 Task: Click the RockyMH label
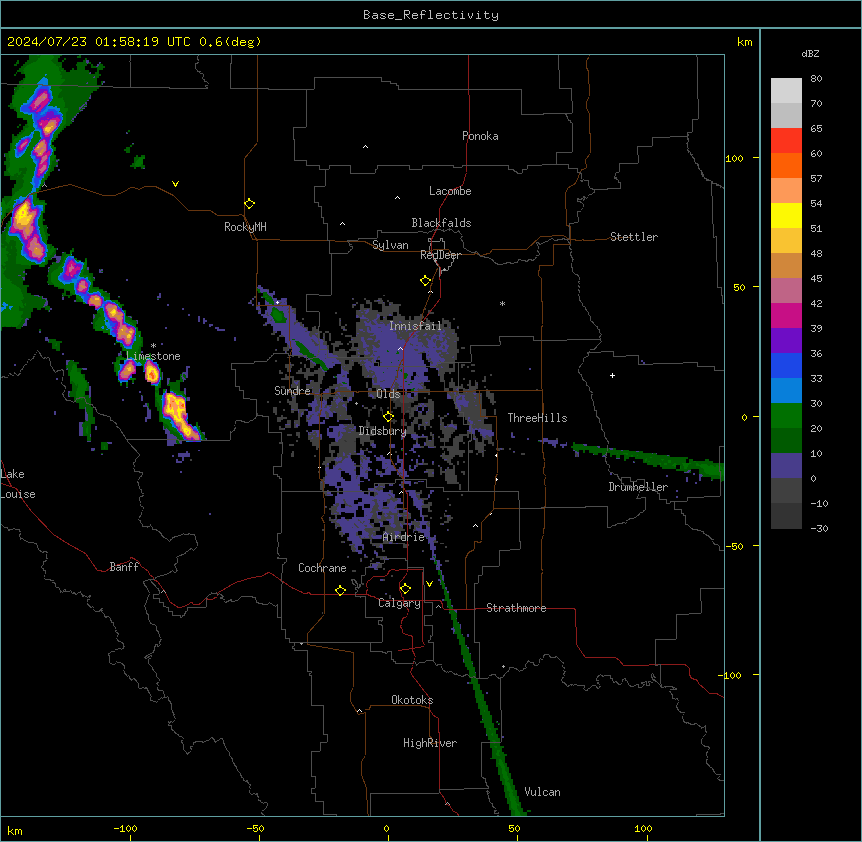[x=245, y=227]
